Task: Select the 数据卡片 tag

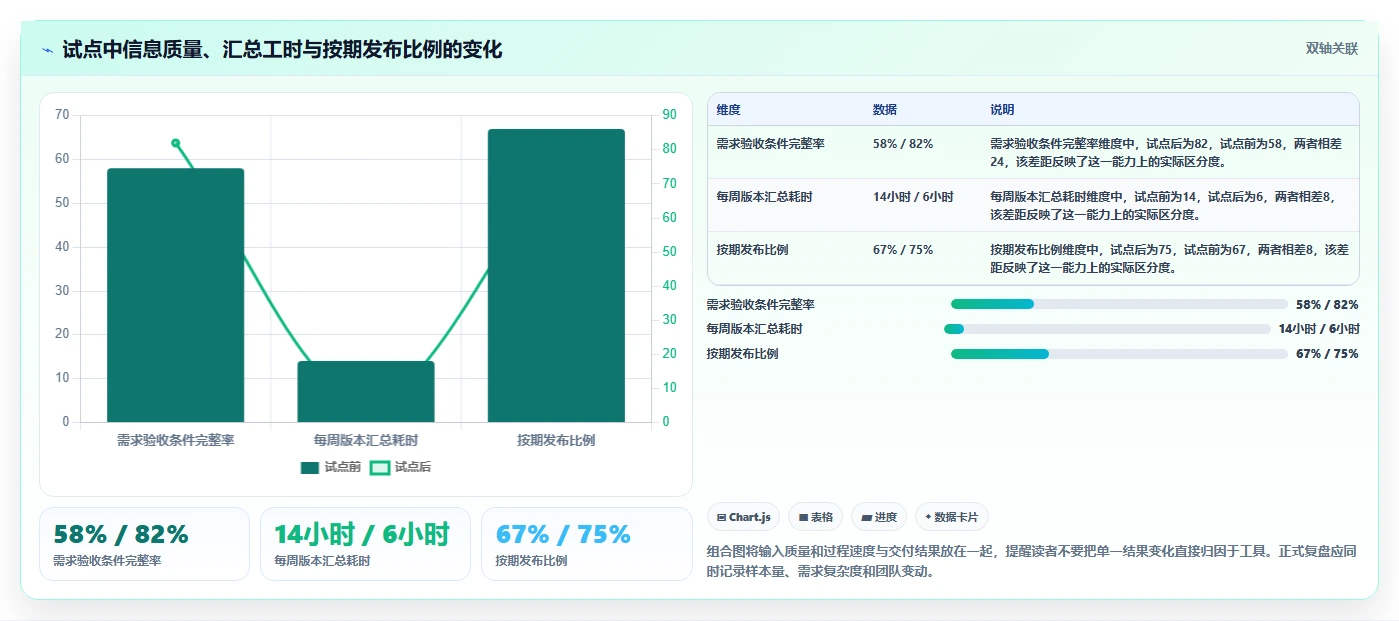Action: pos(952,517)
